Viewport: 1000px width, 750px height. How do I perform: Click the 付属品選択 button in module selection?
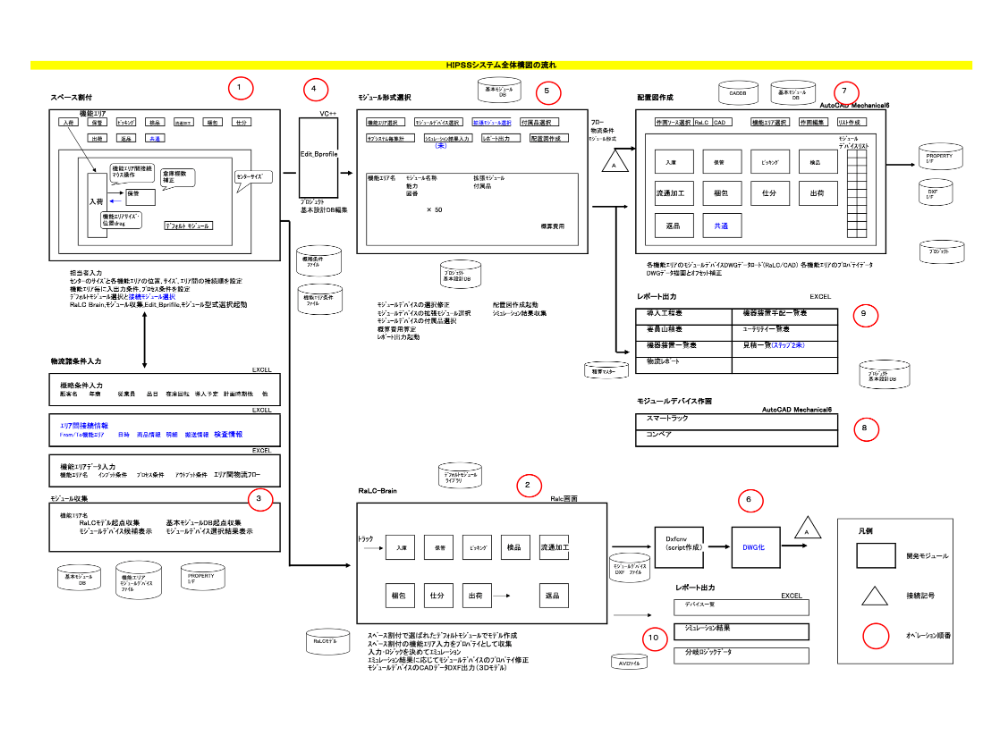coord(539,123)
